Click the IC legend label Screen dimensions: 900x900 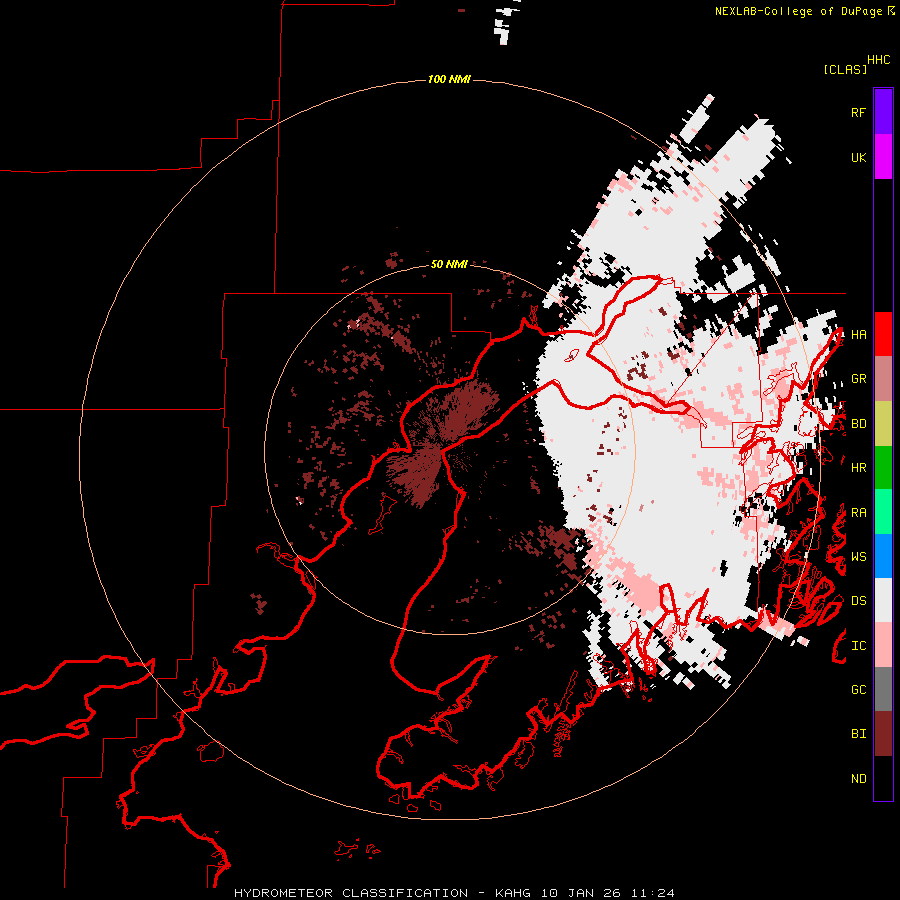tap(858, 646)
